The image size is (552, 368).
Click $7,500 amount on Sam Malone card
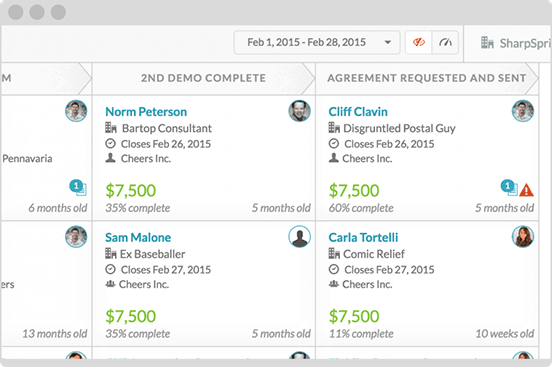(131, 316)
